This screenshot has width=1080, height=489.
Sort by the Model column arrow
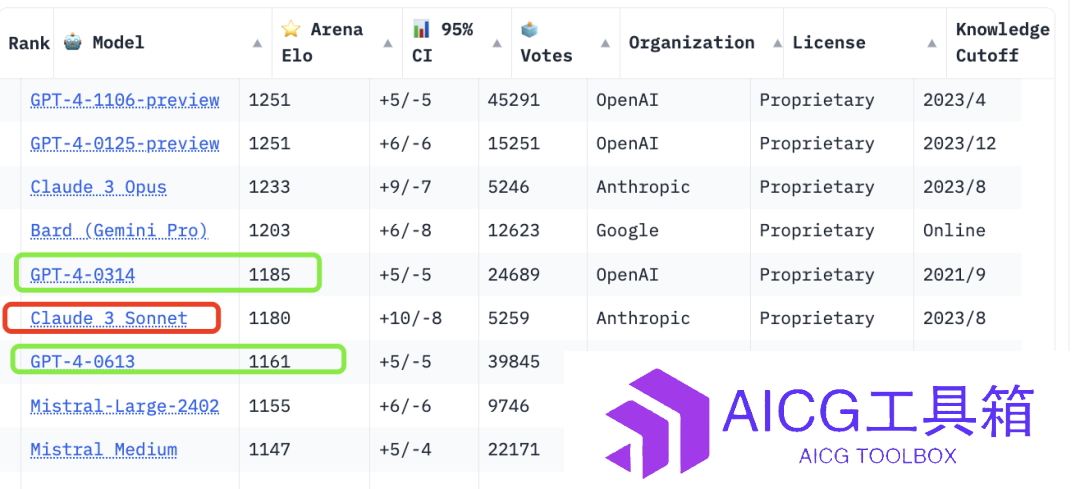[258, 43]
